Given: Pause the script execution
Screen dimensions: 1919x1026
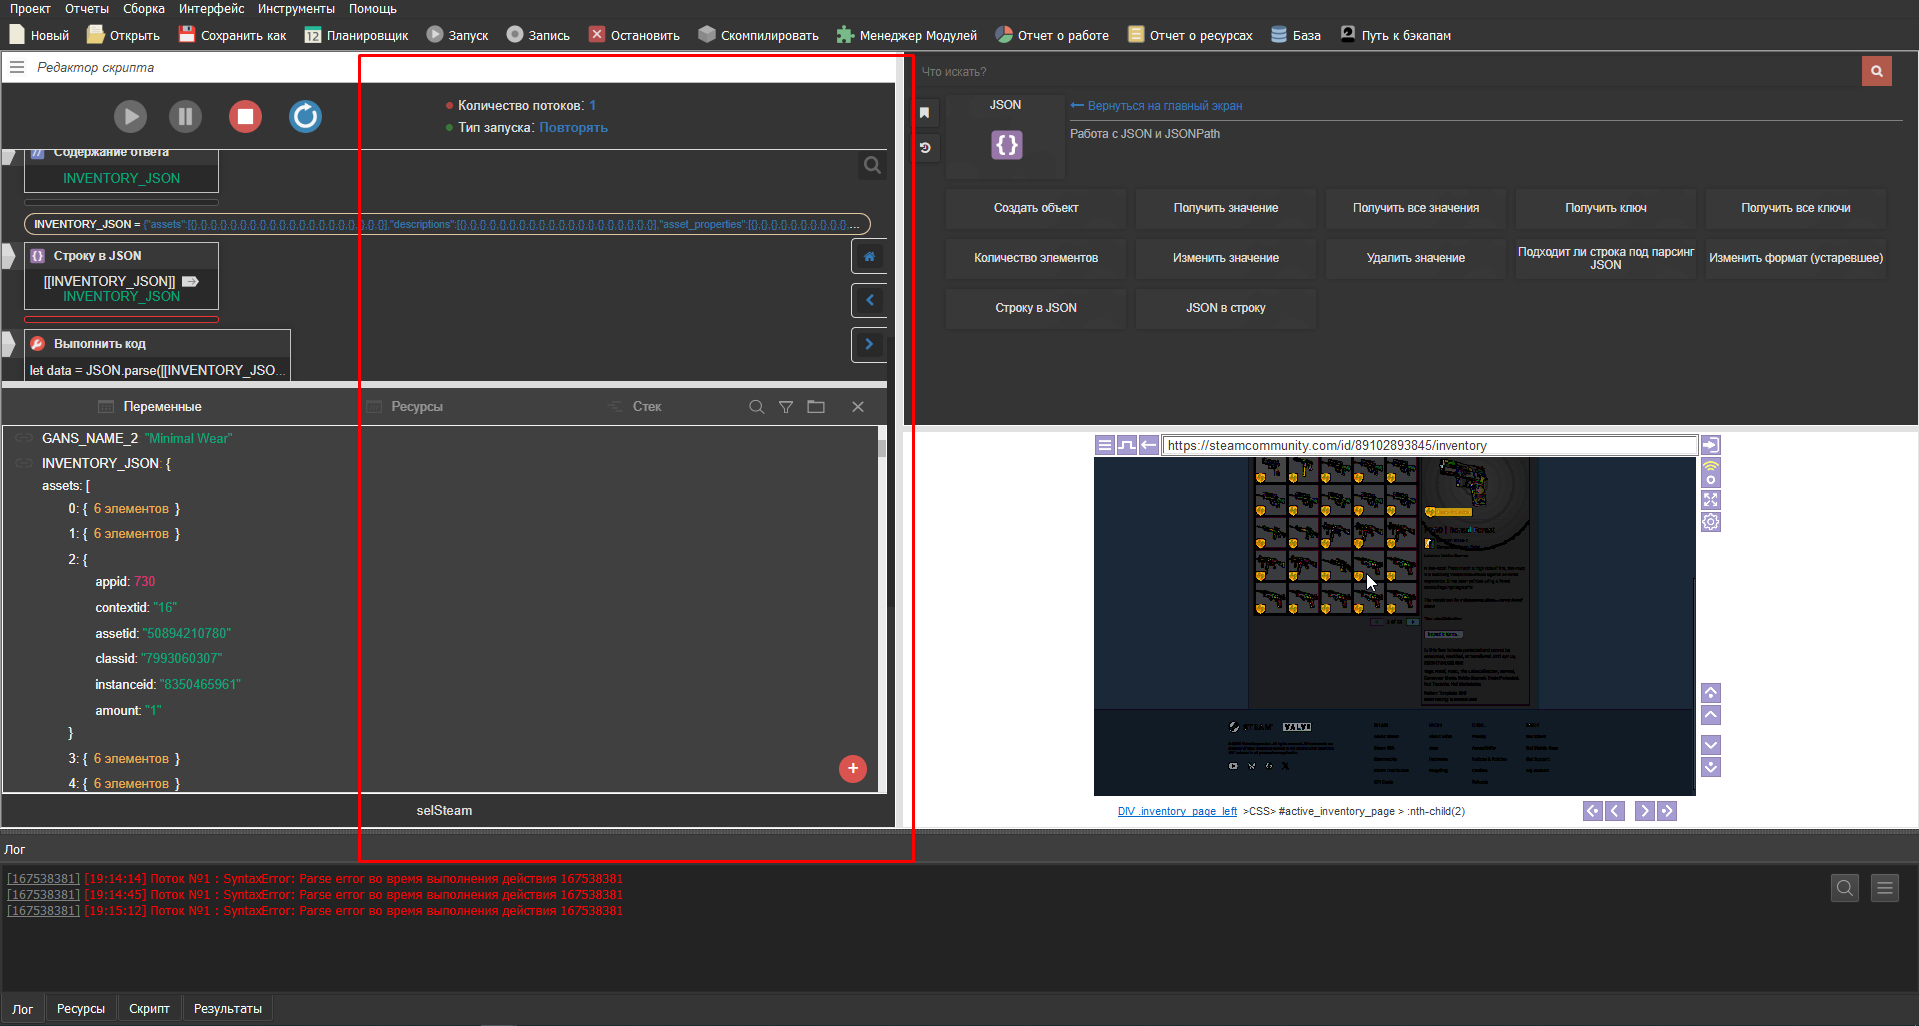Looking at the screenshot, I should click(185, 117).
